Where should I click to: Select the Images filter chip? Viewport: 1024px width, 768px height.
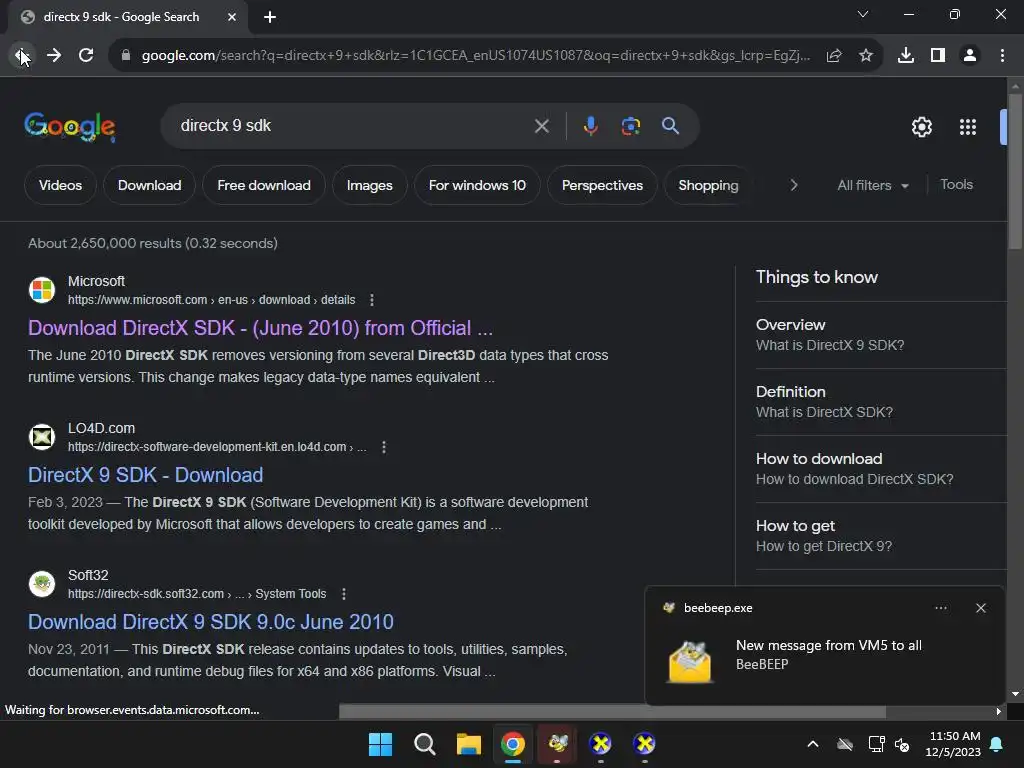tap(370, 185)
